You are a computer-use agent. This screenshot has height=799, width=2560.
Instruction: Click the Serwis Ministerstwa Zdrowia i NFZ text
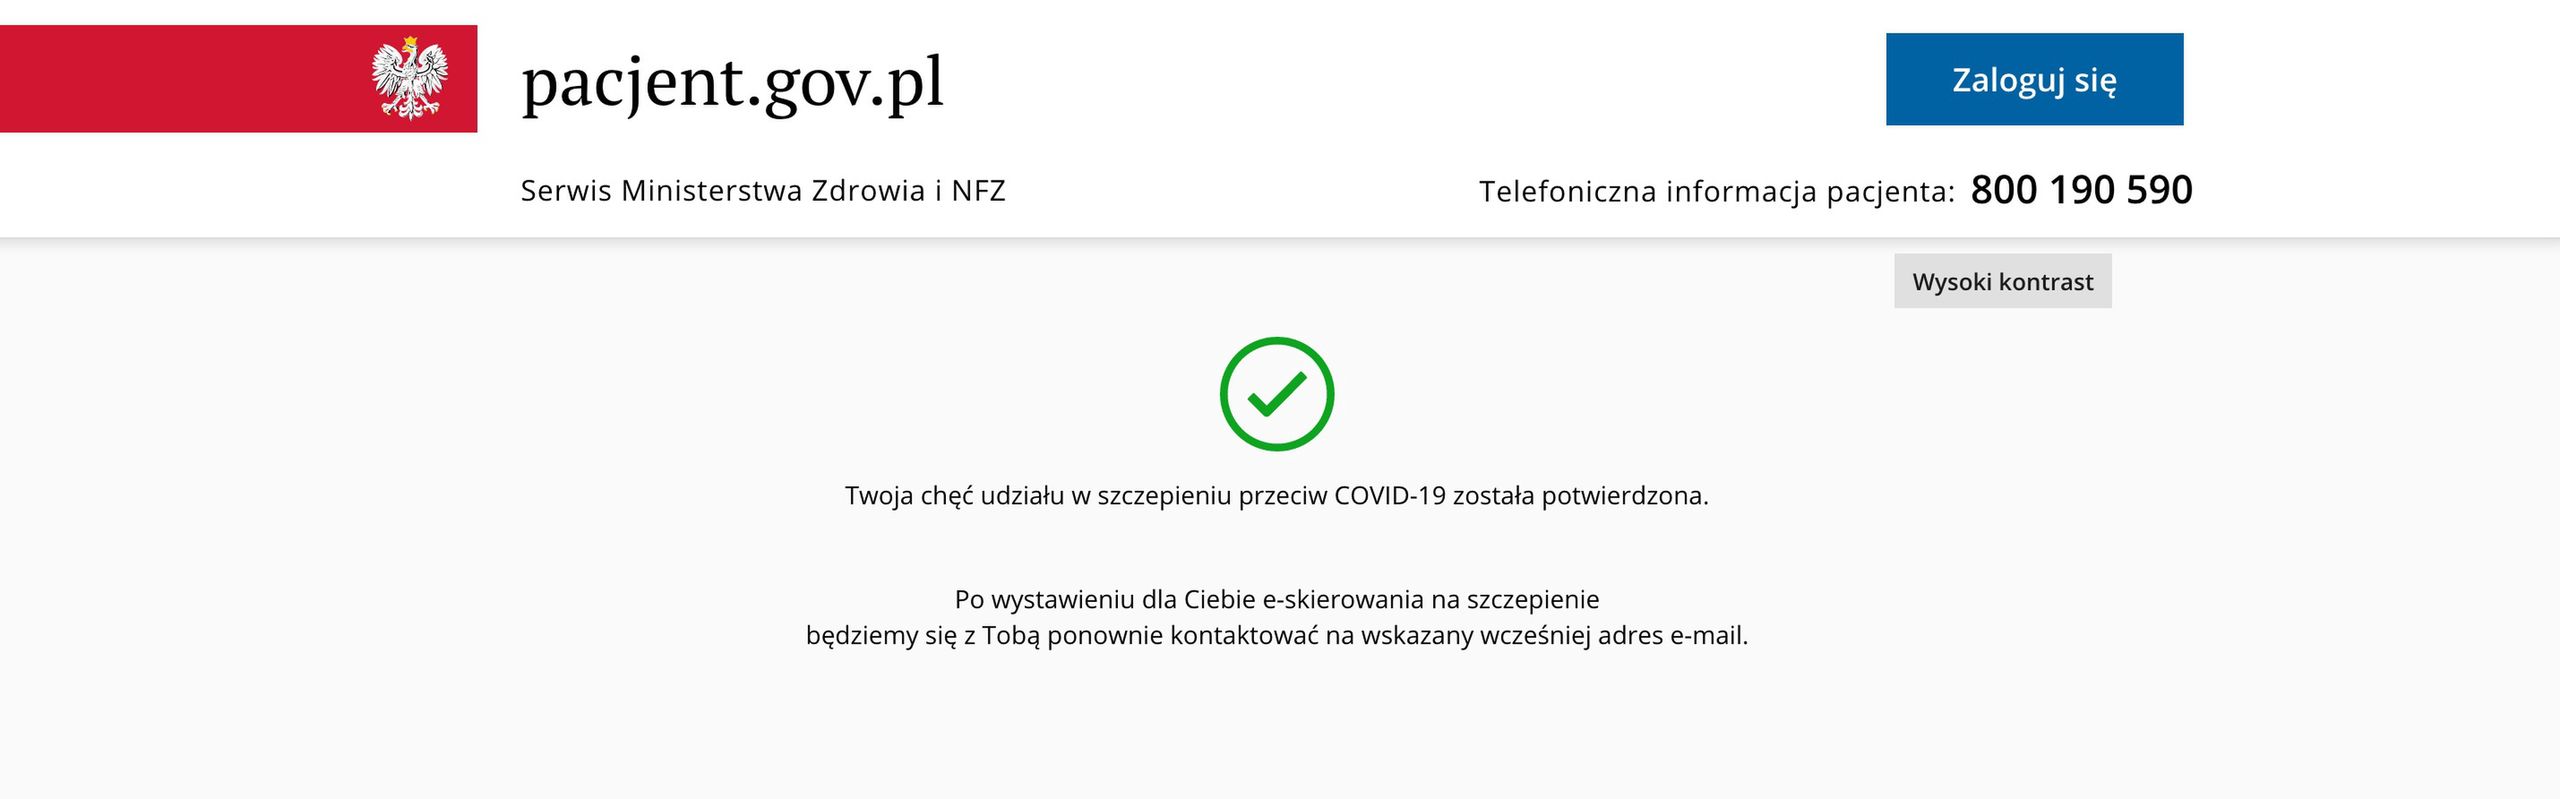click(x=763, y=189)
